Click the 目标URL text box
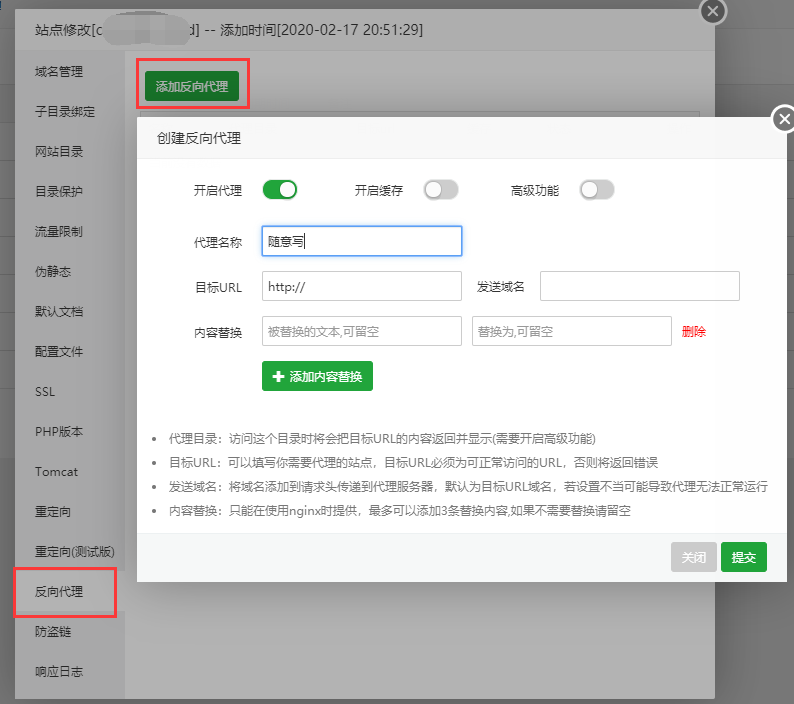This screenshot has width=794, height=704. click(x=362, y=286)
